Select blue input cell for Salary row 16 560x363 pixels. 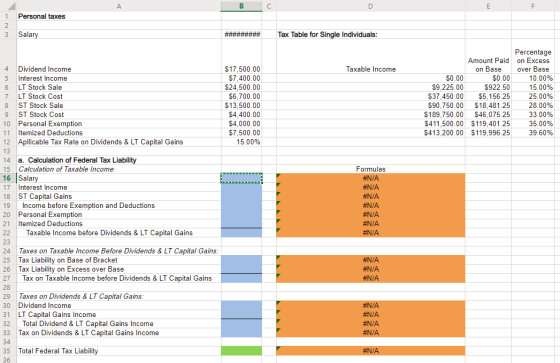[x=241, y=178]
